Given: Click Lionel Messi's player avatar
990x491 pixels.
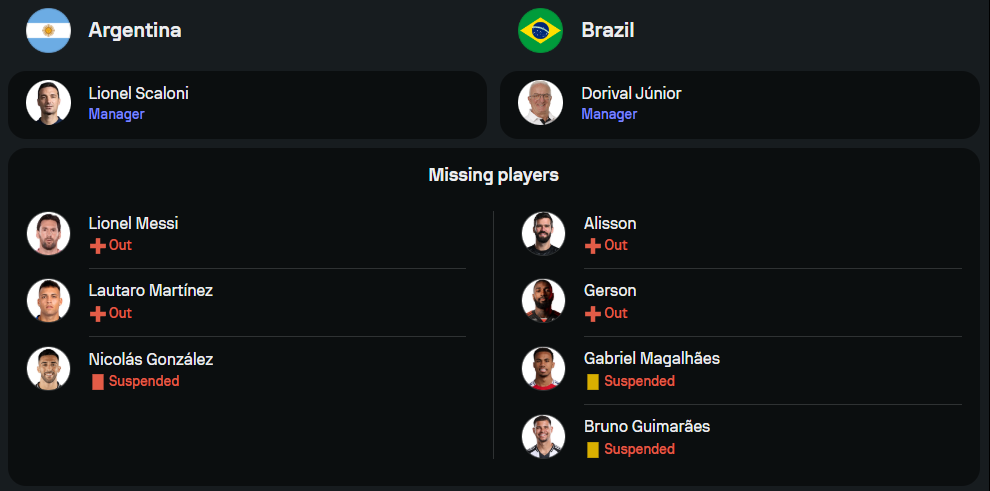Looking at the screenshot, I should (x=48, y=233).
